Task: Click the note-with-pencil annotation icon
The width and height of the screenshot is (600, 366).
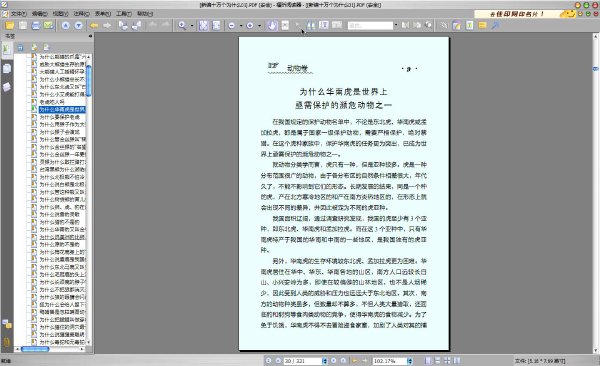Action: 457,26
